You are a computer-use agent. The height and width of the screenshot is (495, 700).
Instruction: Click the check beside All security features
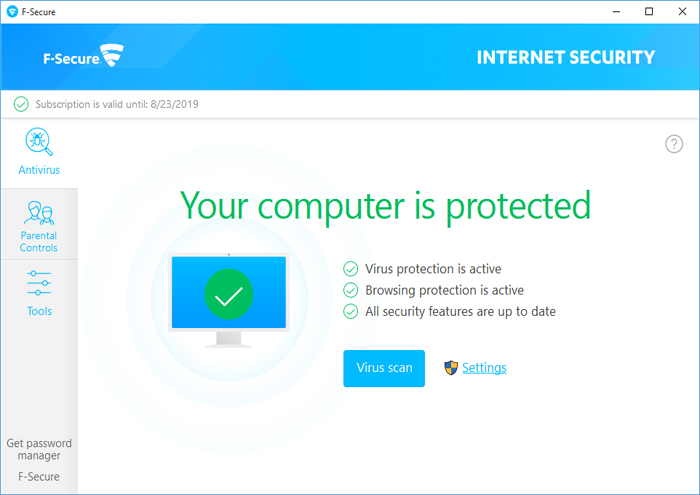pos(351,311)
